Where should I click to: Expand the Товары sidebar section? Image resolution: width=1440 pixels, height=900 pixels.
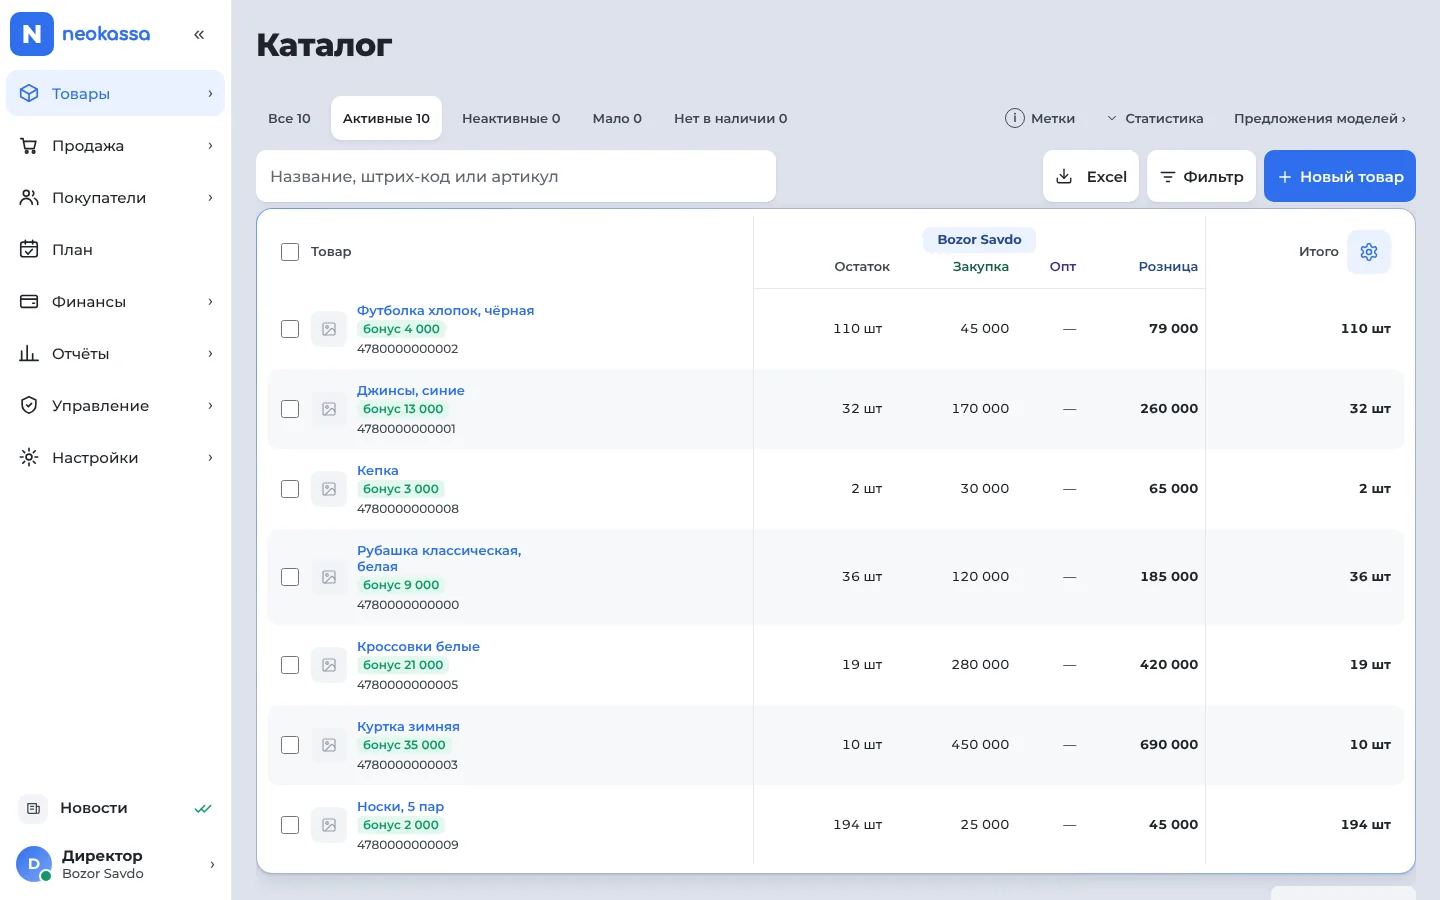coord(116,94)
